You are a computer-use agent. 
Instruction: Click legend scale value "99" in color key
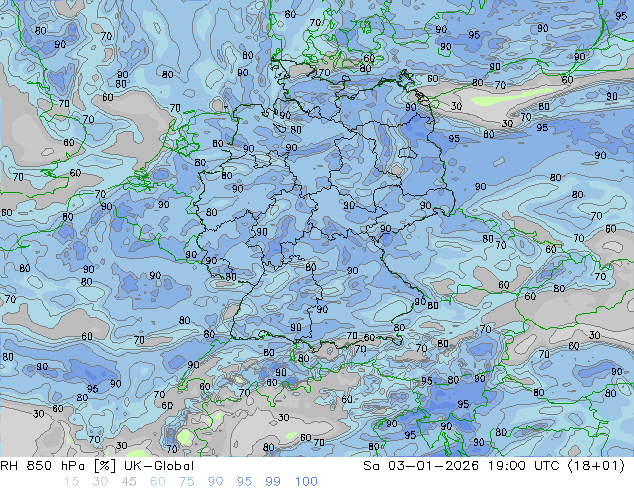point(273,482)
